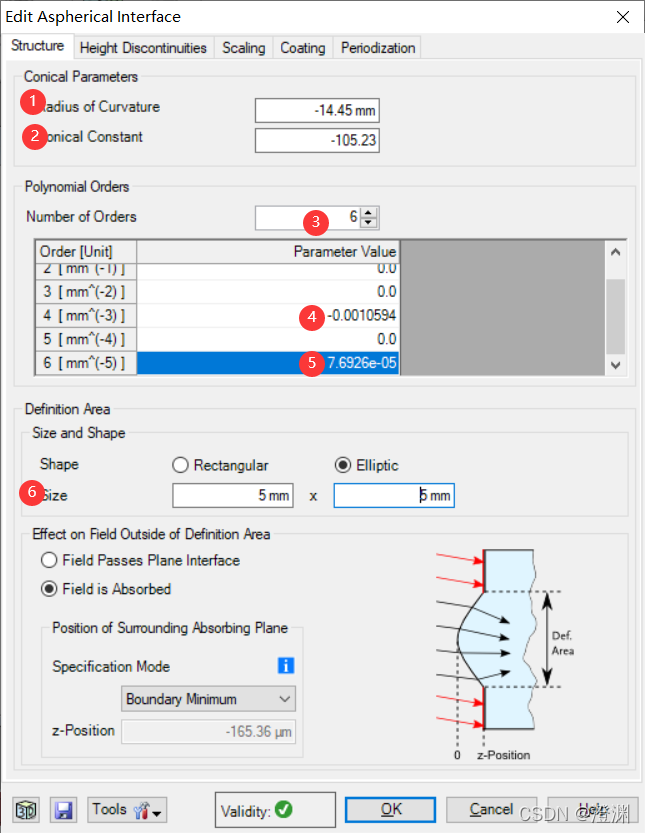
Task: Open the Periodization tab
Action: [378, 48]
